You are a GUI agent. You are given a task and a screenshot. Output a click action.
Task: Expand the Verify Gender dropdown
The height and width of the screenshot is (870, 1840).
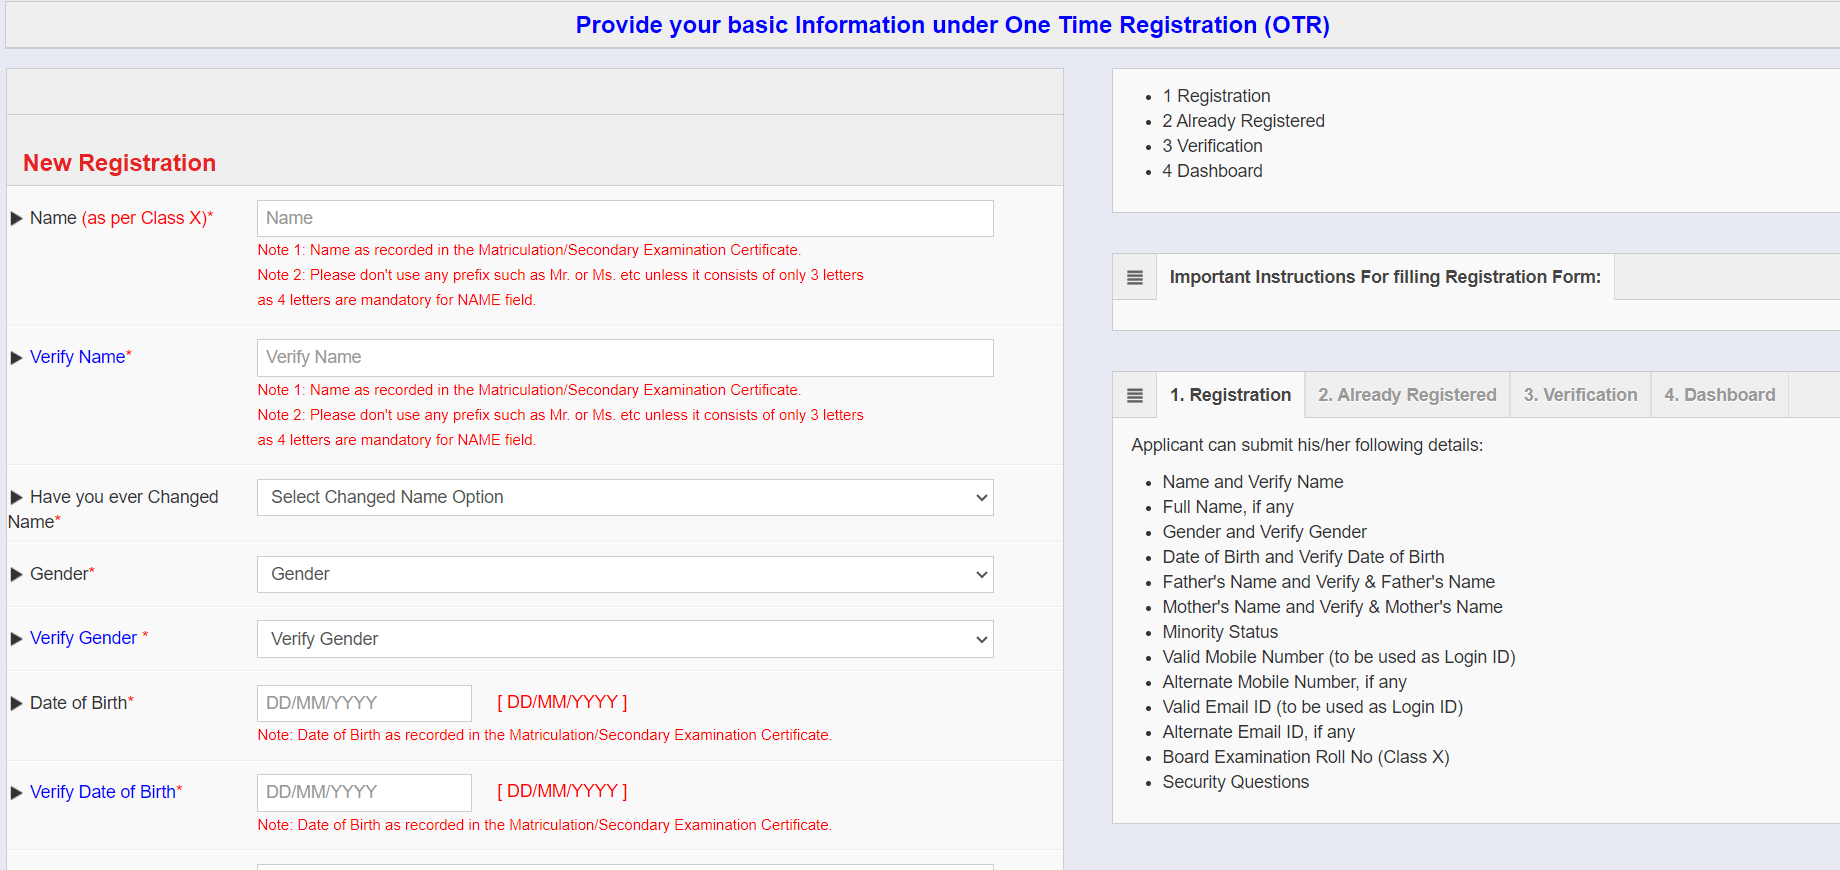pyautogui.click(x=625, y=639)
